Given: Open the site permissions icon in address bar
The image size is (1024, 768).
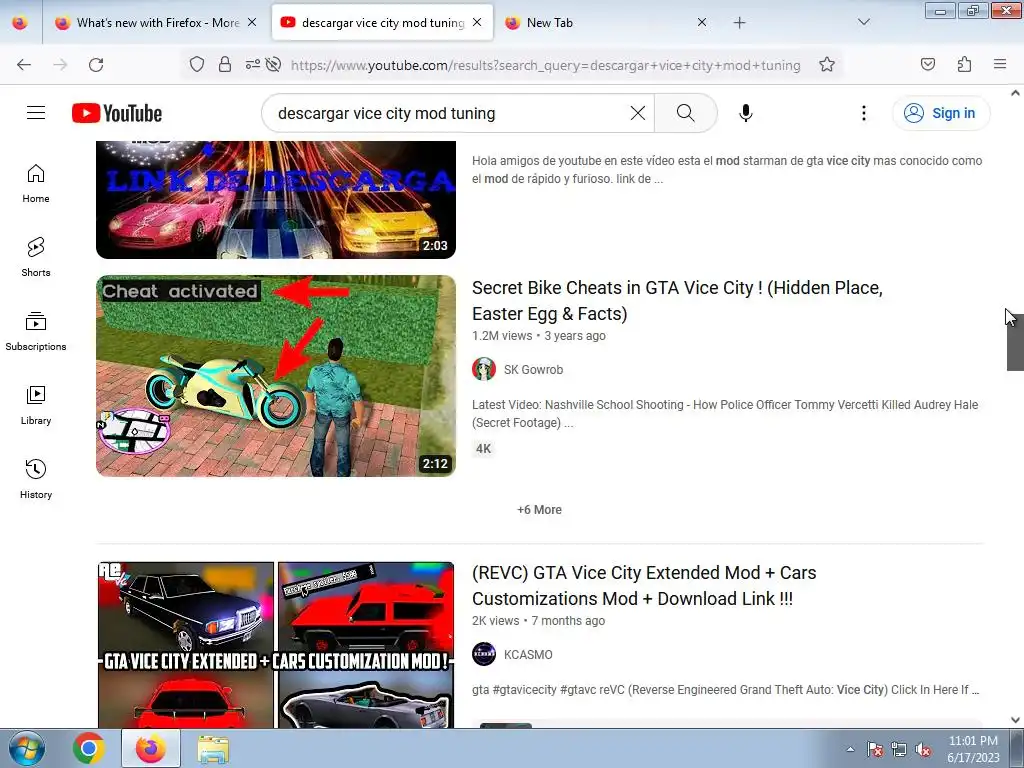Looking at the screenshot, I should coord(252,64).
